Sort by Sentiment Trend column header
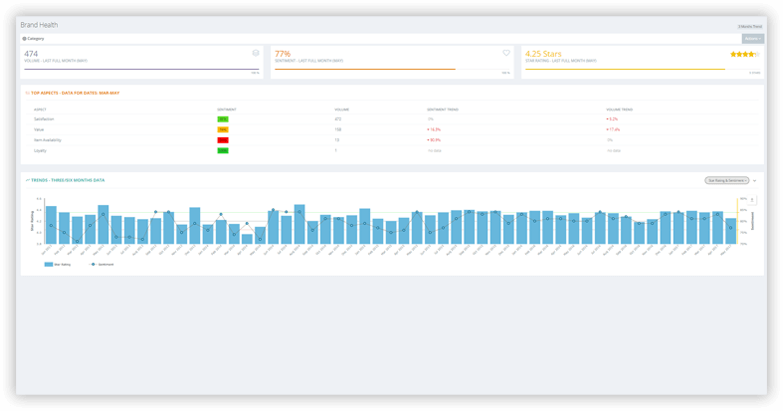The image size is (783, 411). (x=442, y=109)
